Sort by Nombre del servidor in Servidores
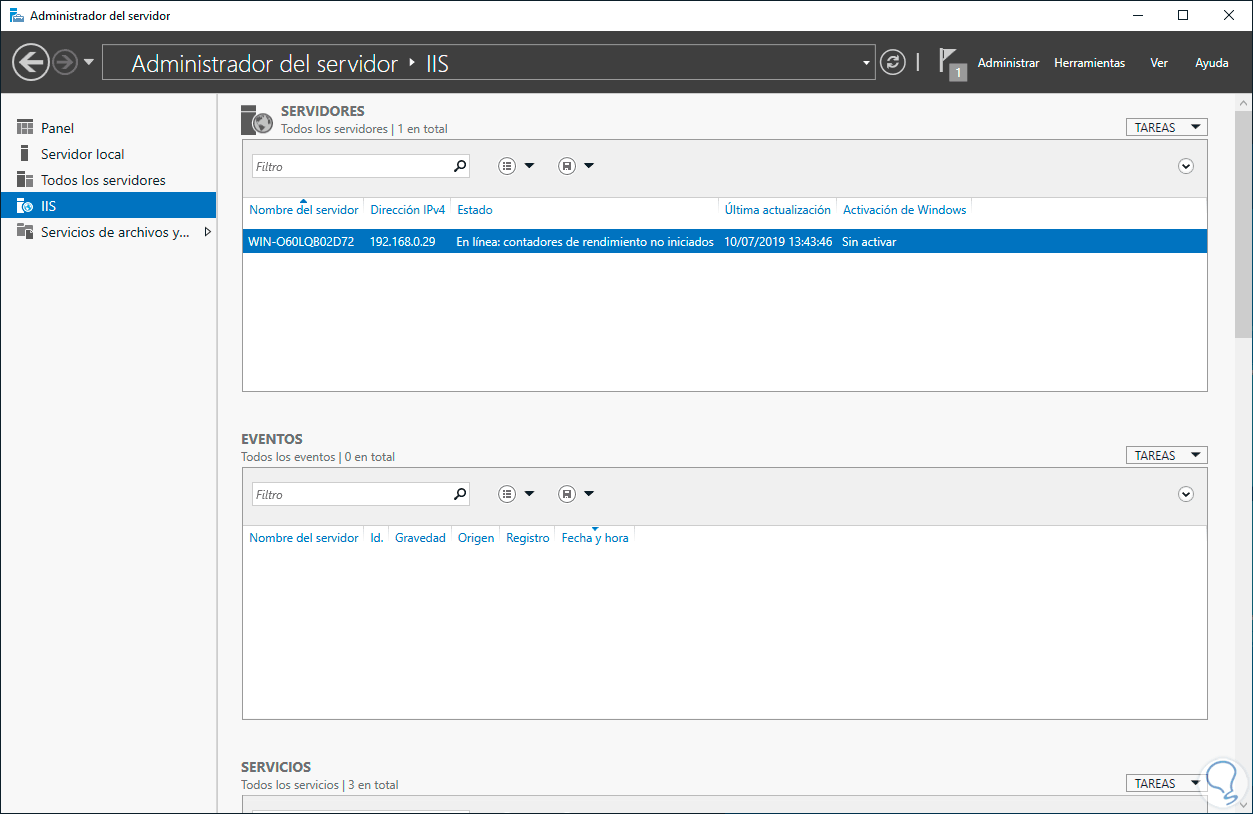Viewport: 1253px width, 814px height. (x=303, y=210)
